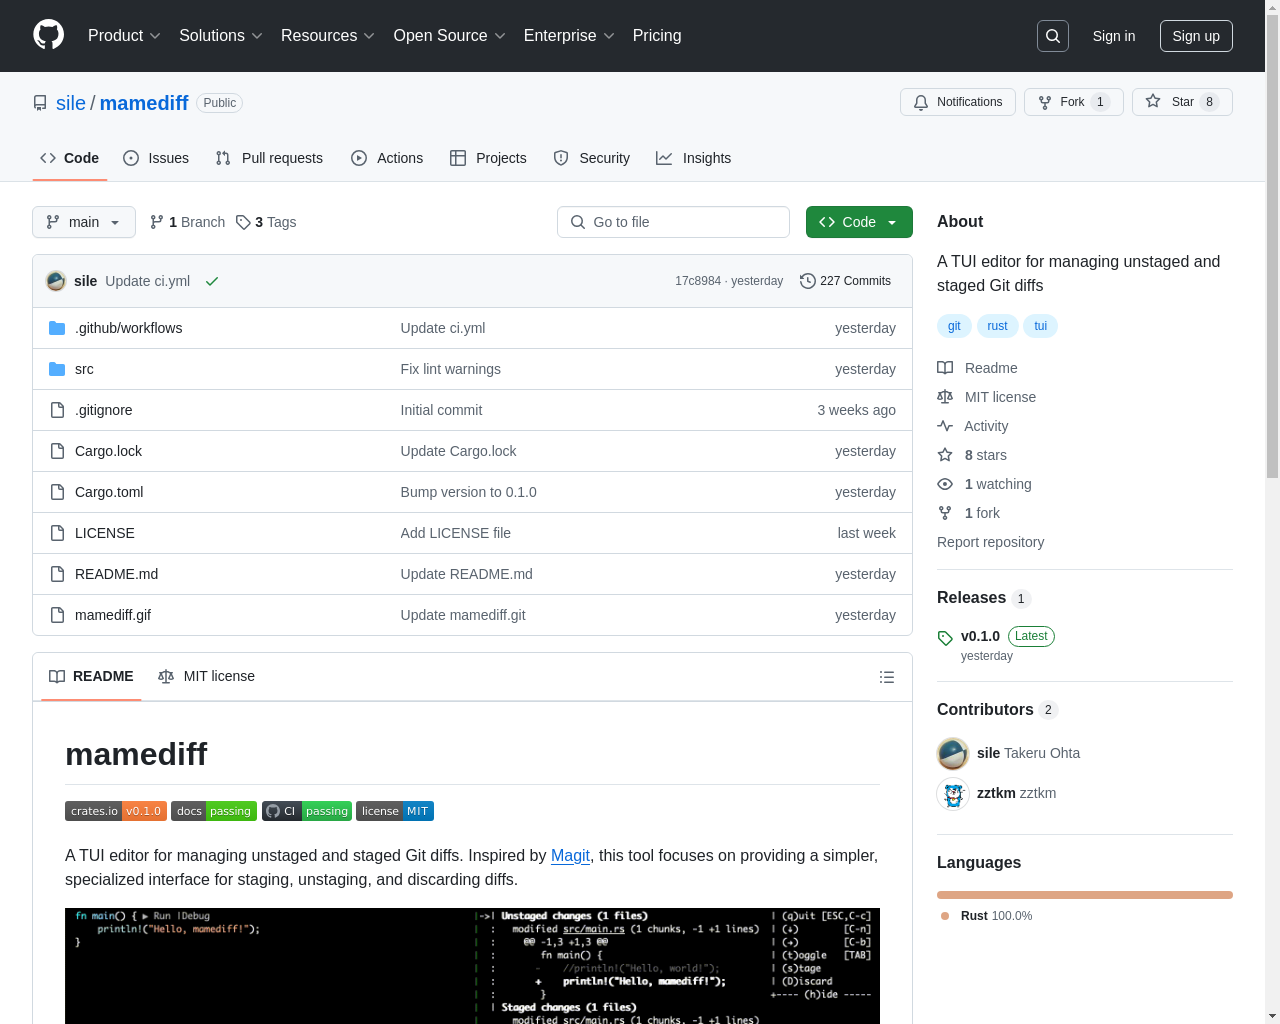Open the Cargo.toml file
The height and width of the screenshot is (1024, 1280).
(109, 492)
